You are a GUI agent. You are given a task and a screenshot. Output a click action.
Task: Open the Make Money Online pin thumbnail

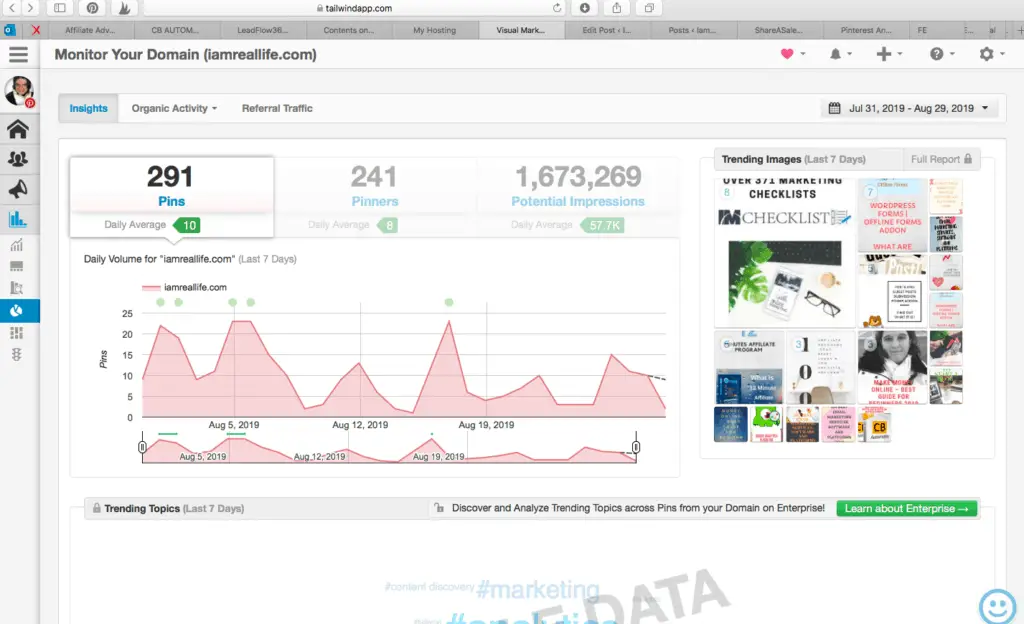click(892, 367)
